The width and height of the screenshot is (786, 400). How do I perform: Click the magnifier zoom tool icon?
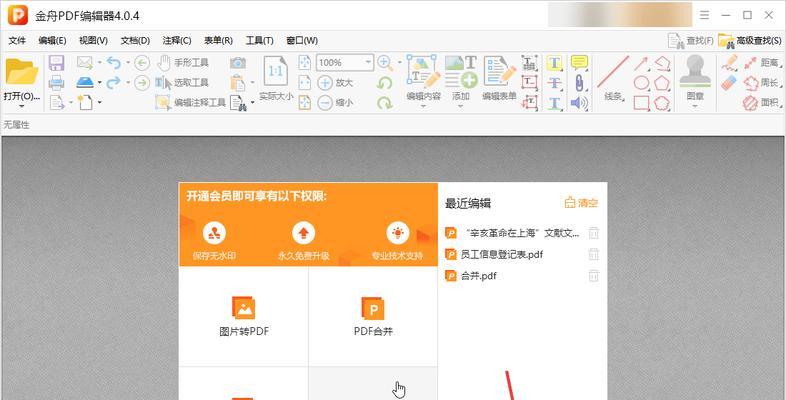tap(384, 63)
